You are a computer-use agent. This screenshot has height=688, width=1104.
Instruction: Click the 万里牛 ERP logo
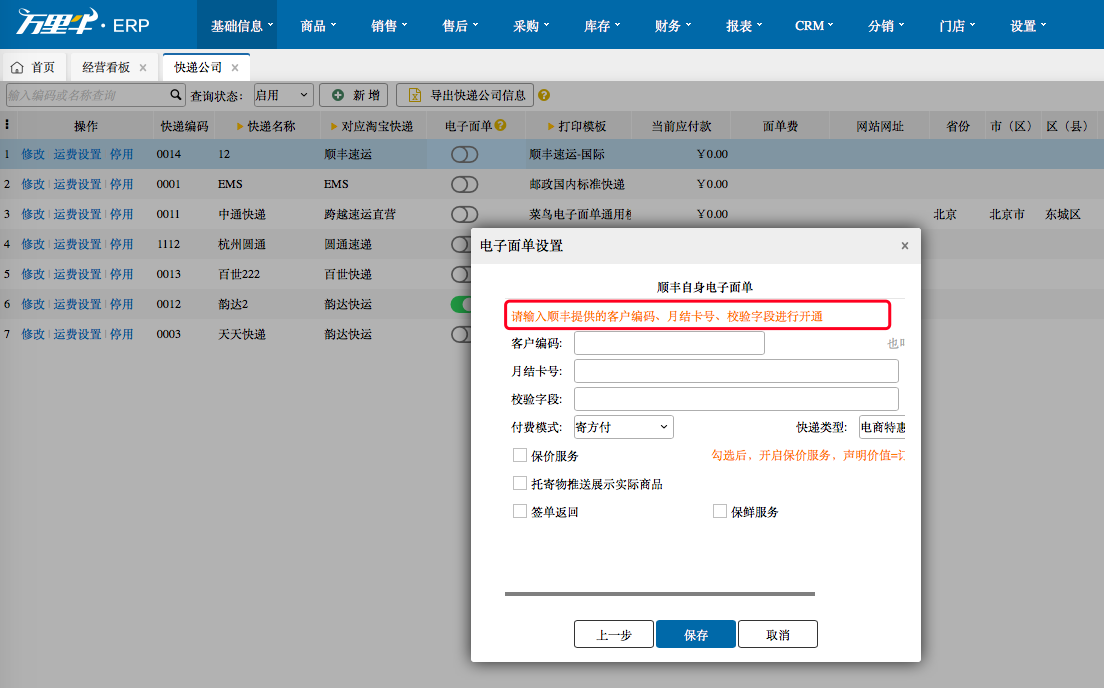pyautogui.click(x=83, y=23)
